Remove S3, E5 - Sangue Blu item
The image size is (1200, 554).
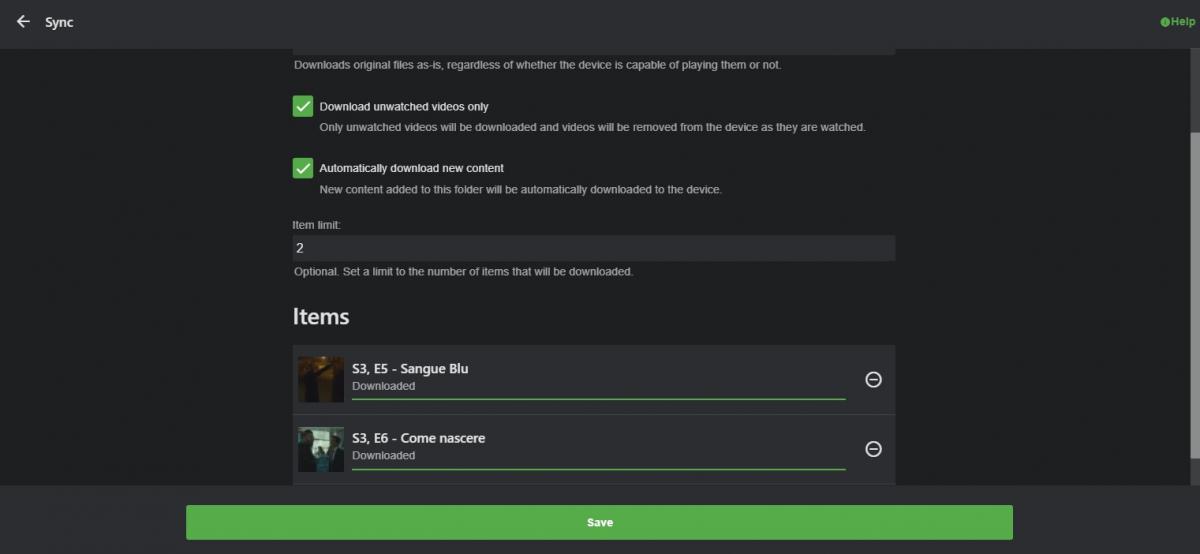point(873,380)
